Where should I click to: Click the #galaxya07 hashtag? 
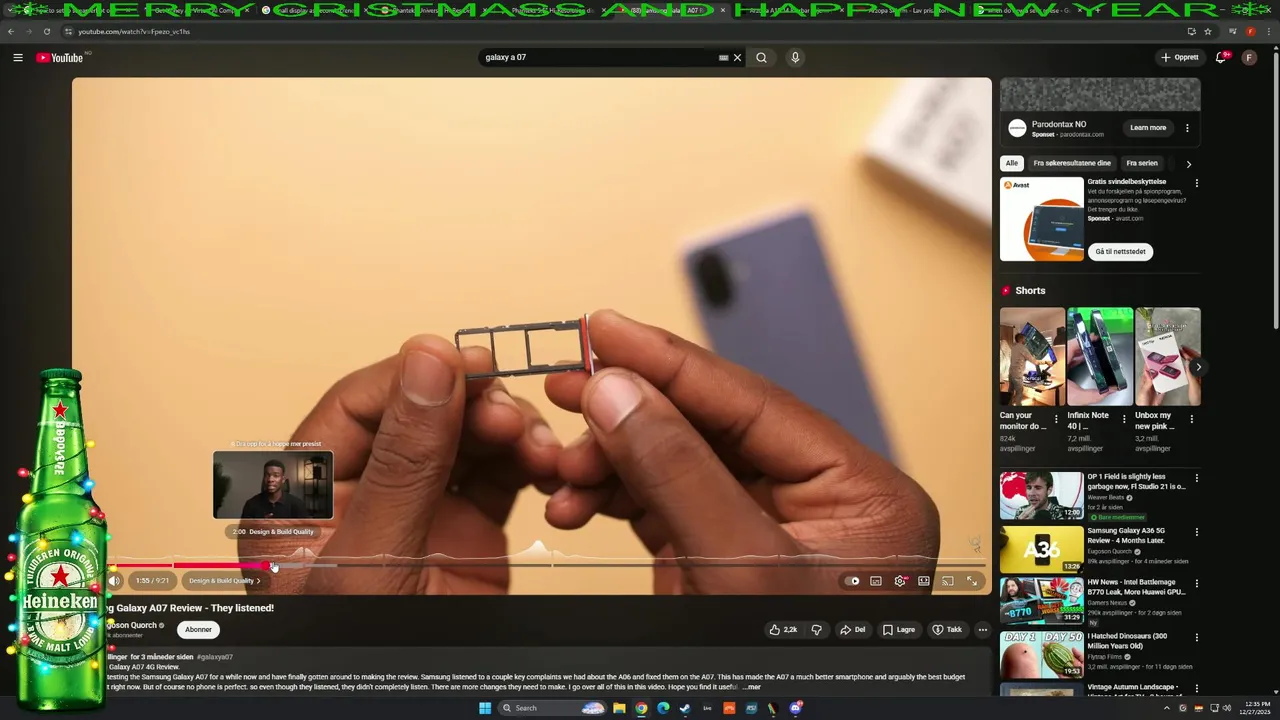point(215,657)
